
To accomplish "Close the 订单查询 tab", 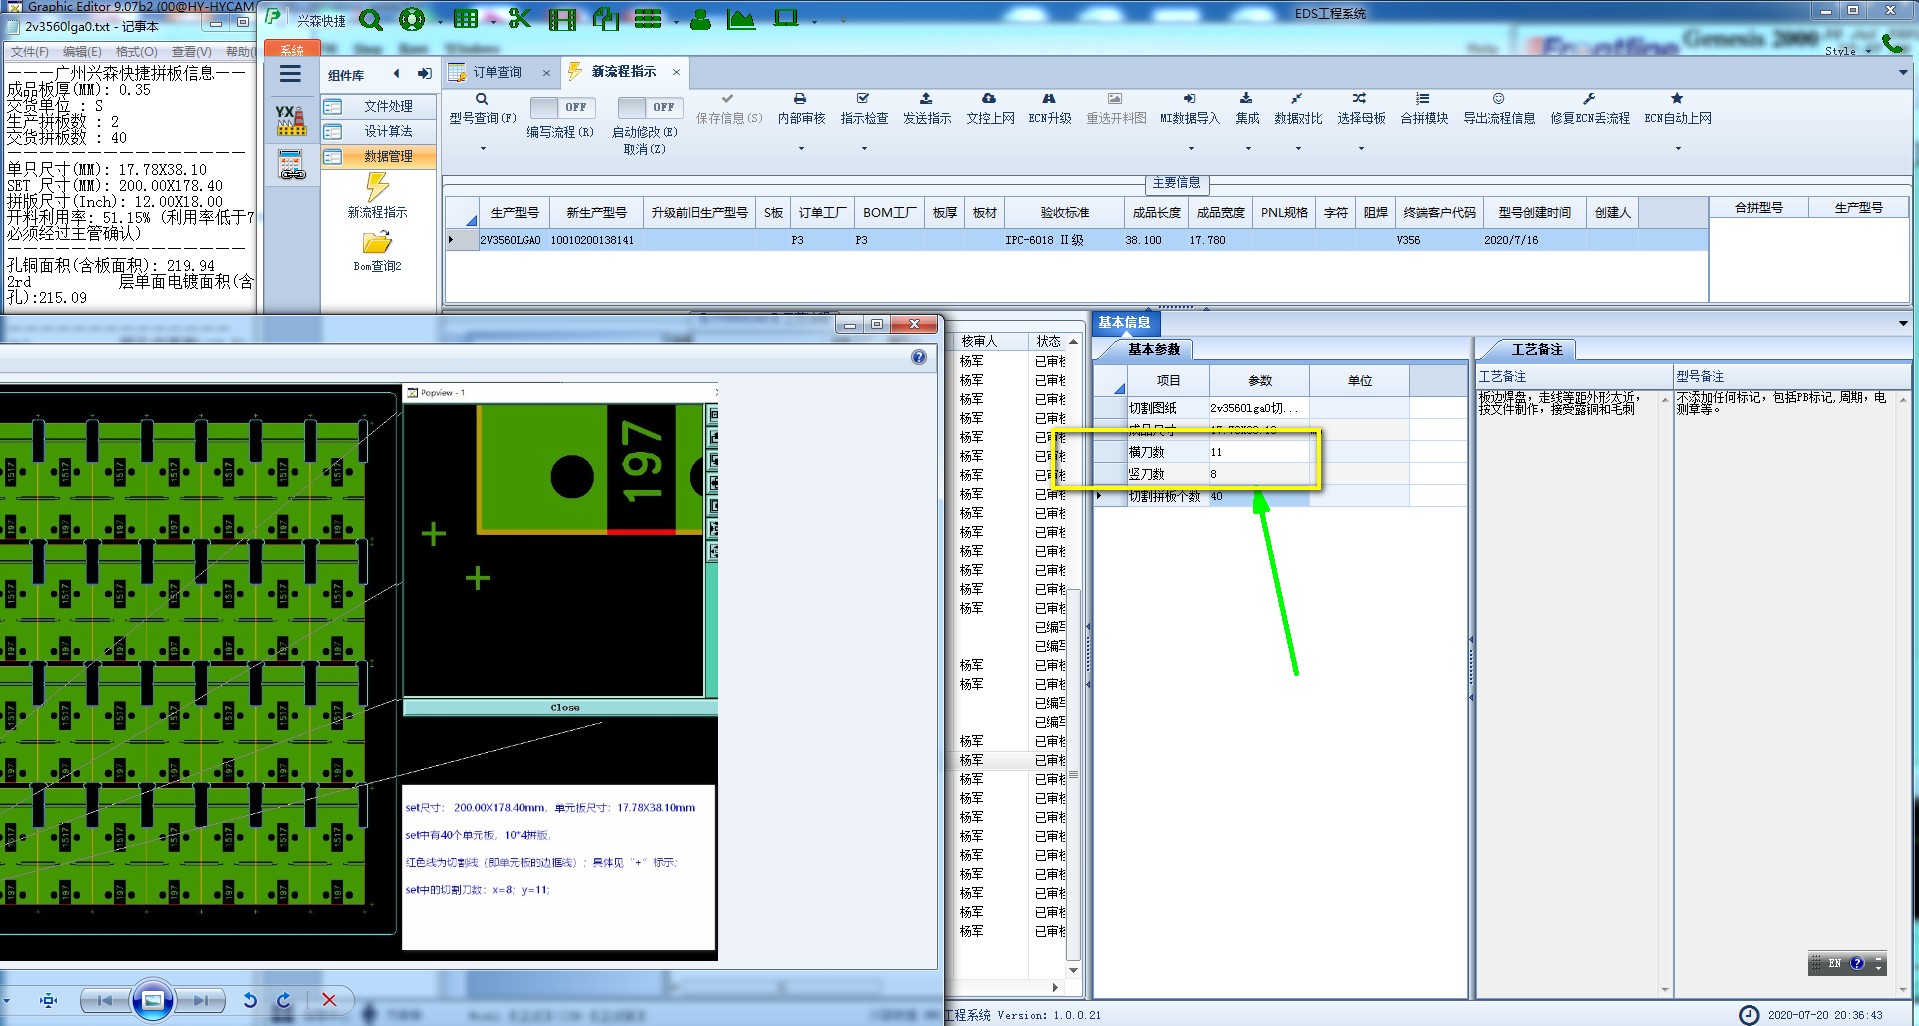I will 546,72.
